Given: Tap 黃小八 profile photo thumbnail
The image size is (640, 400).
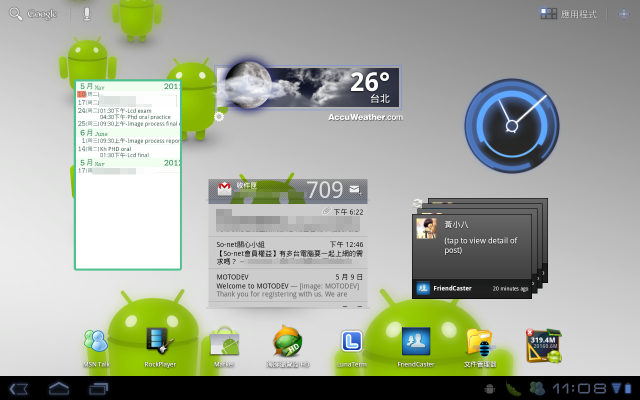Looking at the screenshot, I should (426, 228).
